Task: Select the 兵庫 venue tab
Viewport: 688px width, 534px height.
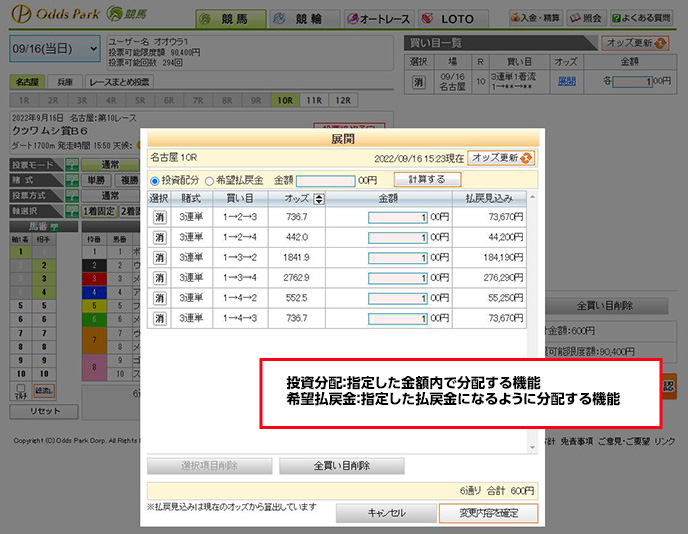Action: pos(65,82)
